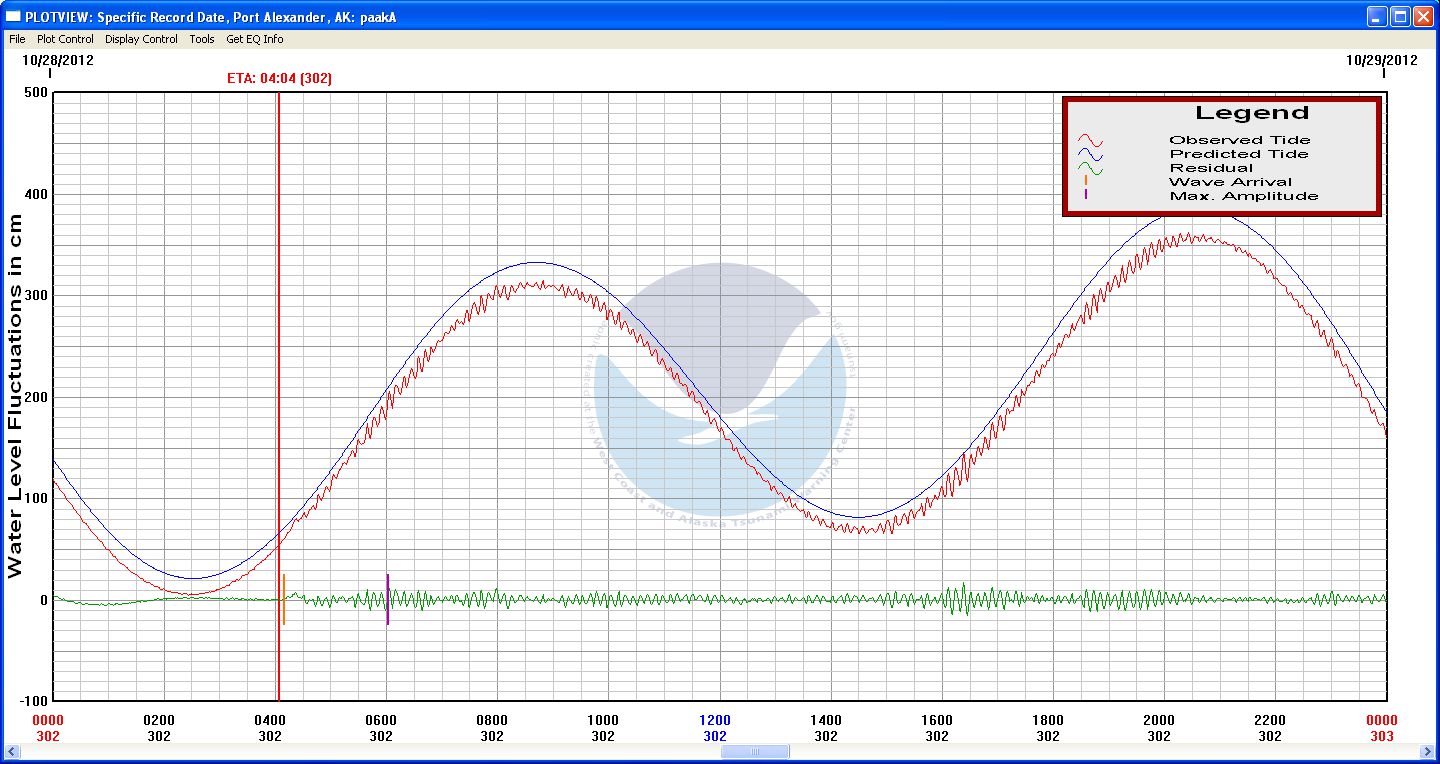This screenshot has width=1440, height=764.
Task: Click the orange Wave Arrival legend symbol
Action: [1086, 181]
